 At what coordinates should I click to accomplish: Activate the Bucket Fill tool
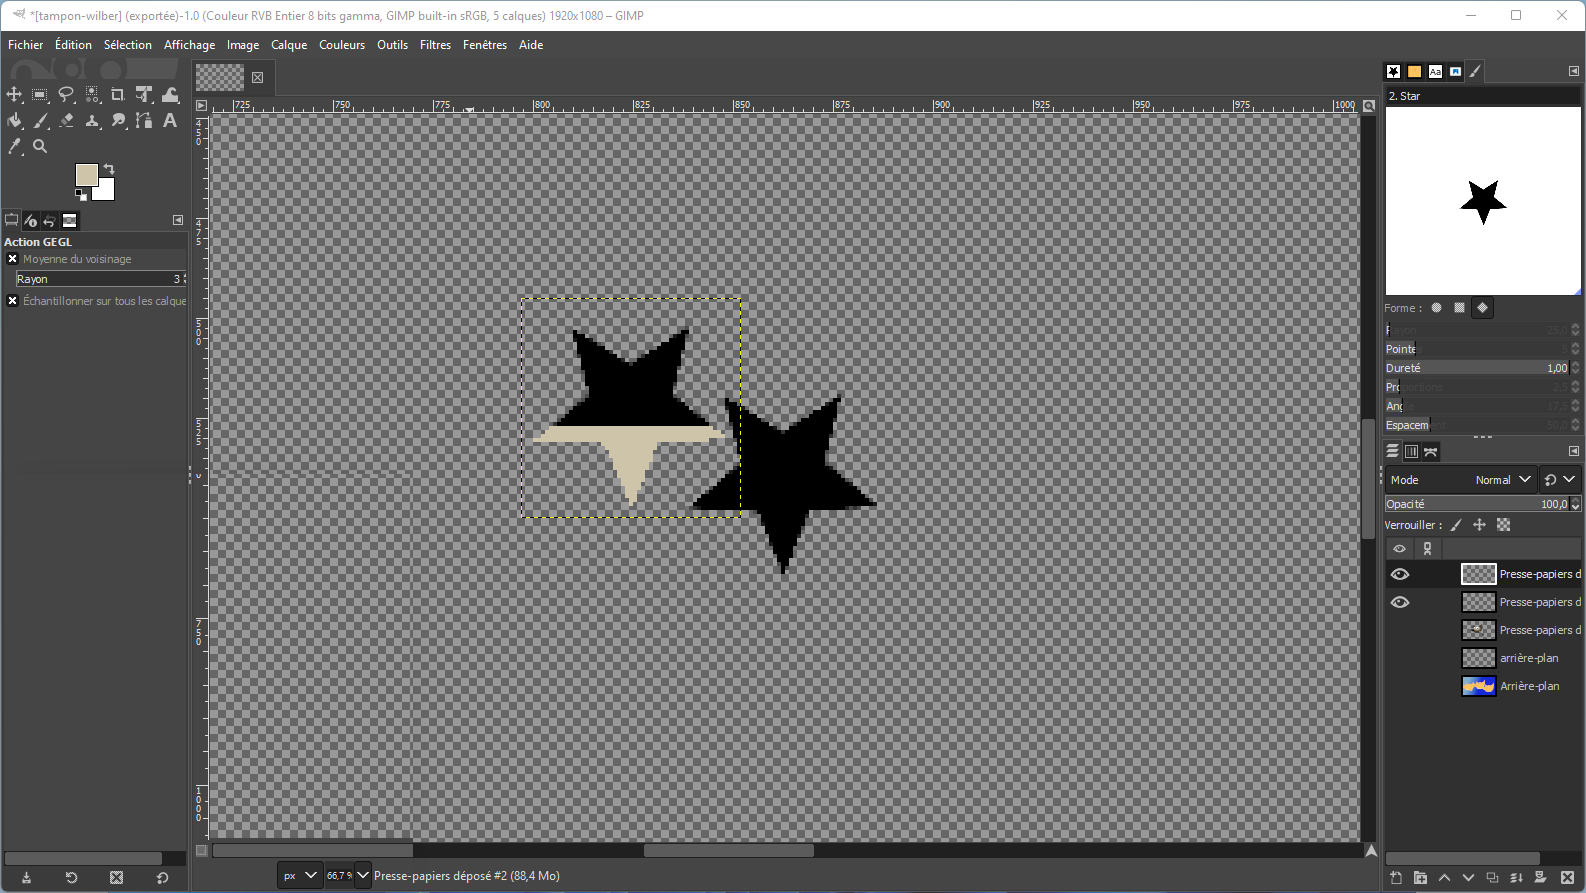[14, 120]
